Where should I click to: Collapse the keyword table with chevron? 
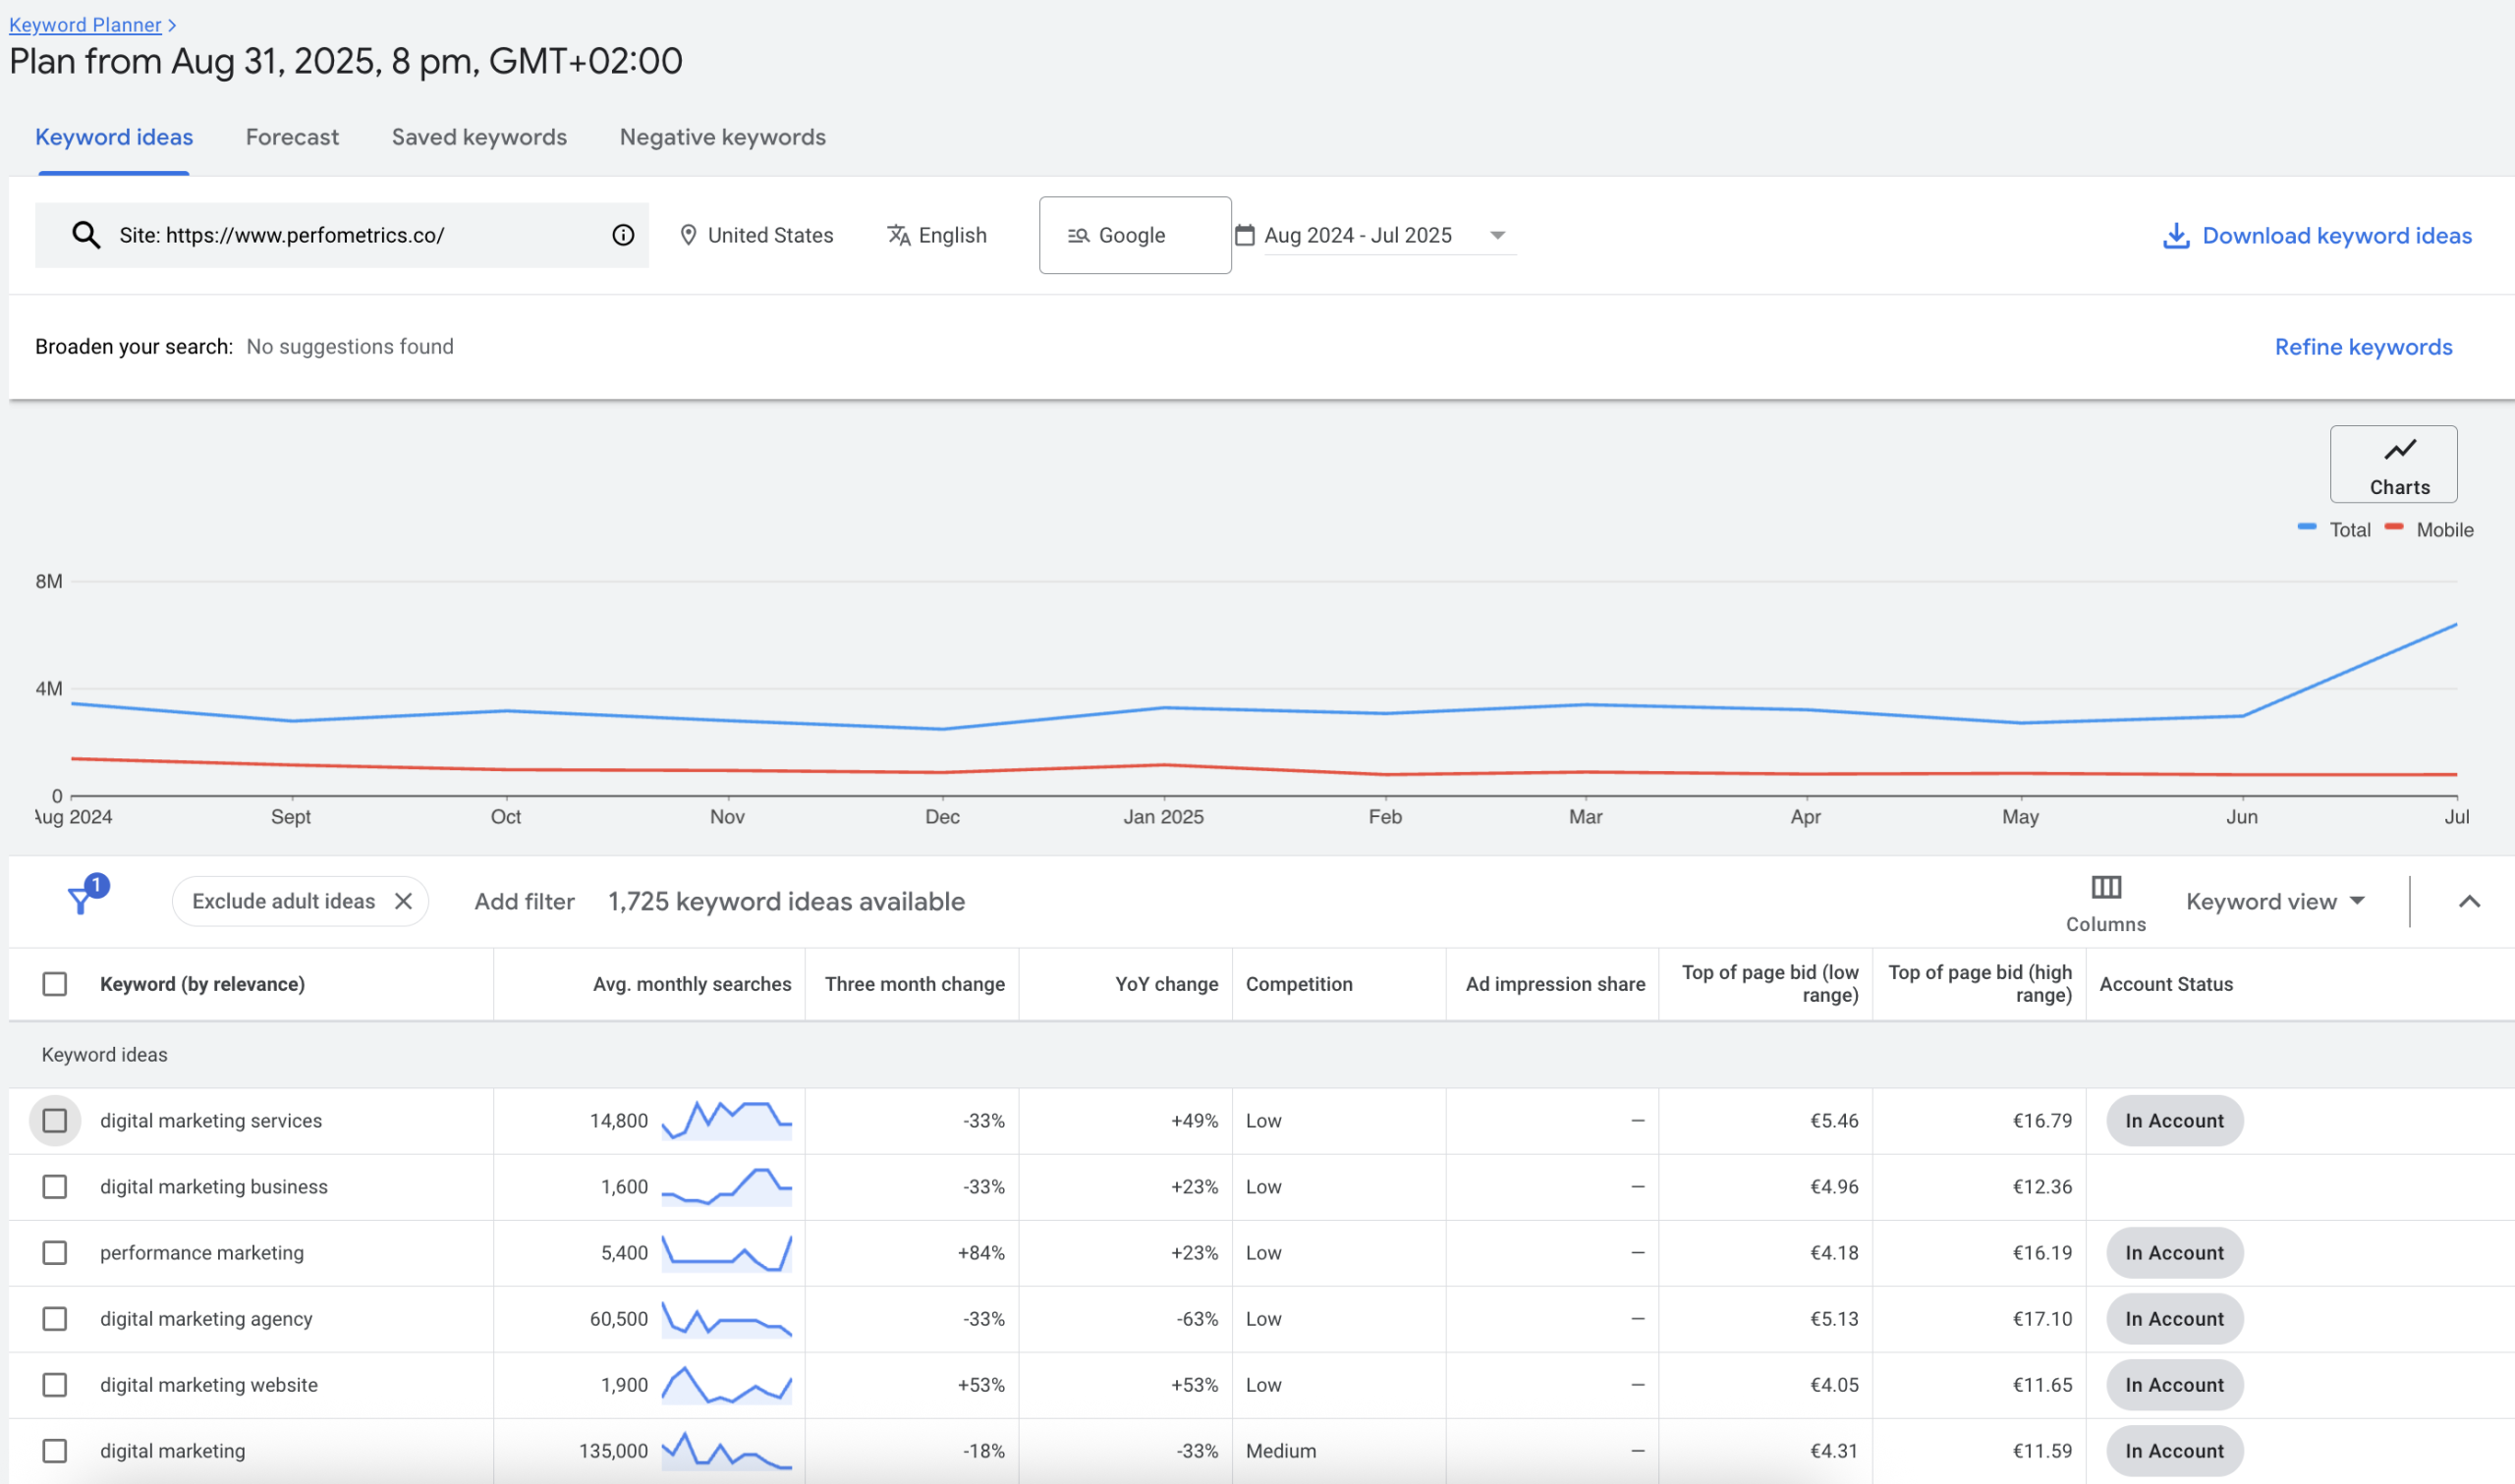pyautogui.click(x=2468, y=901)
